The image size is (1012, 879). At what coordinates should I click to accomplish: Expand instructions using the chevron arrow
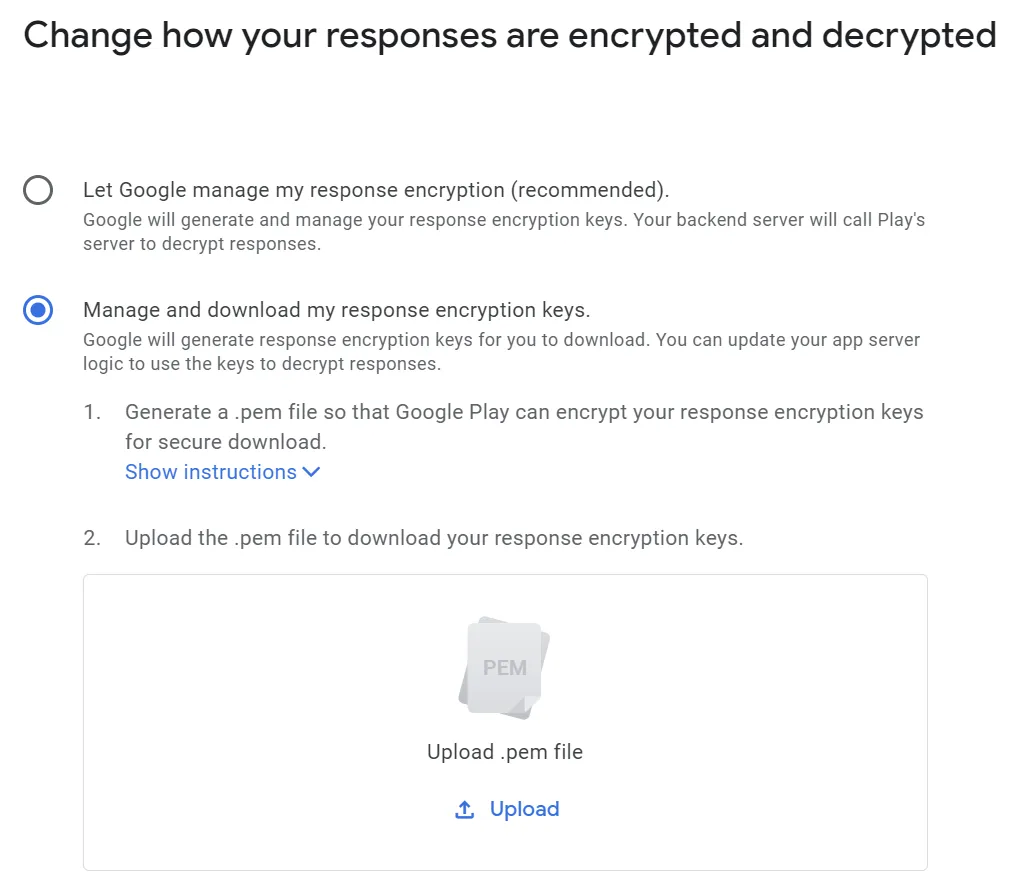click(311, 472)
